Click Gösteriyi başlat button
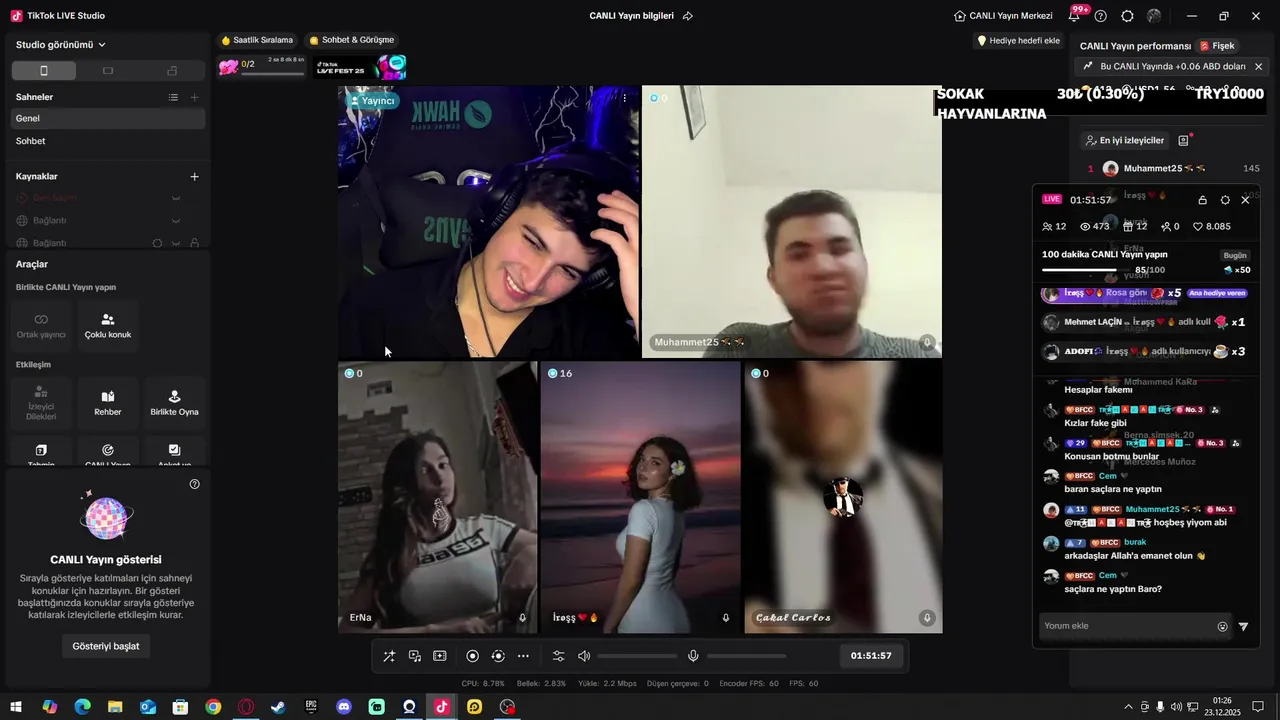Viewport: 1280px width, 720px height. (106, 646)
